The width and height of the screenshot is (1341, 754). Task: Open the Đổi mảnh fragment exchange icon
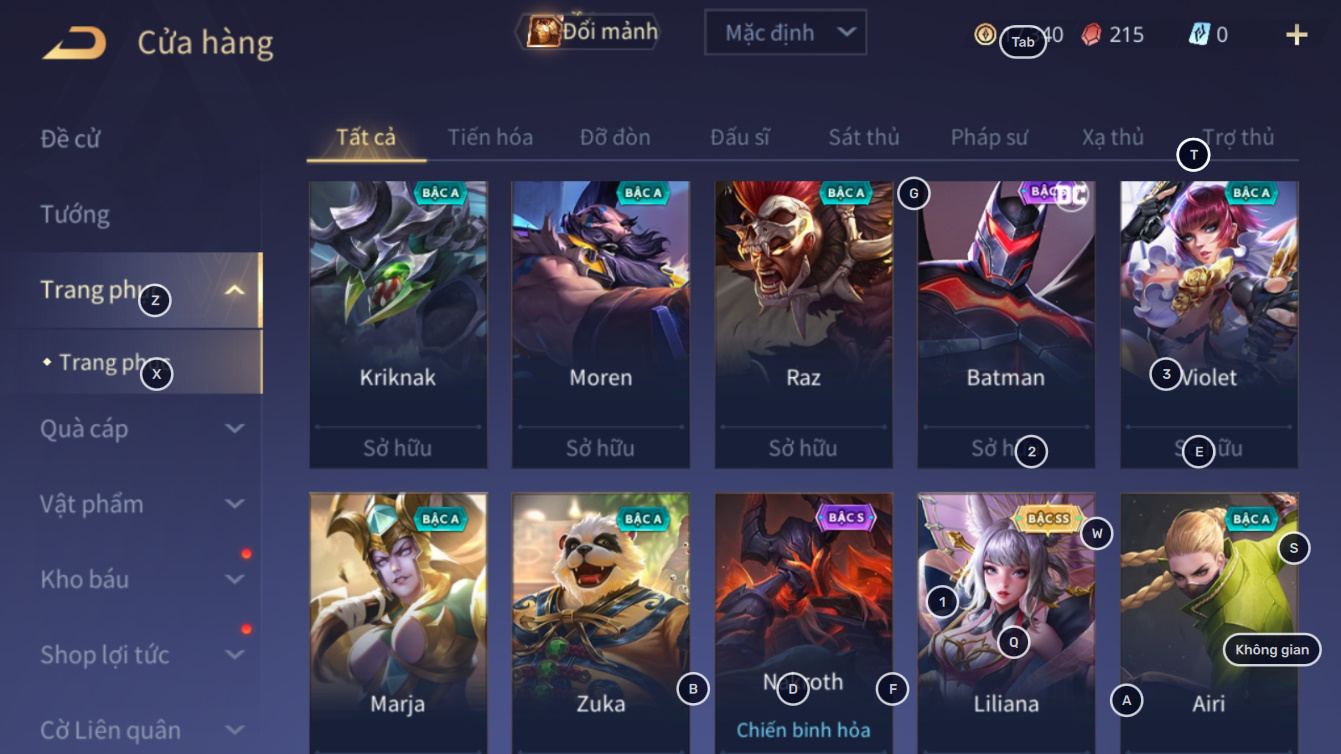[x=545, y=31]
